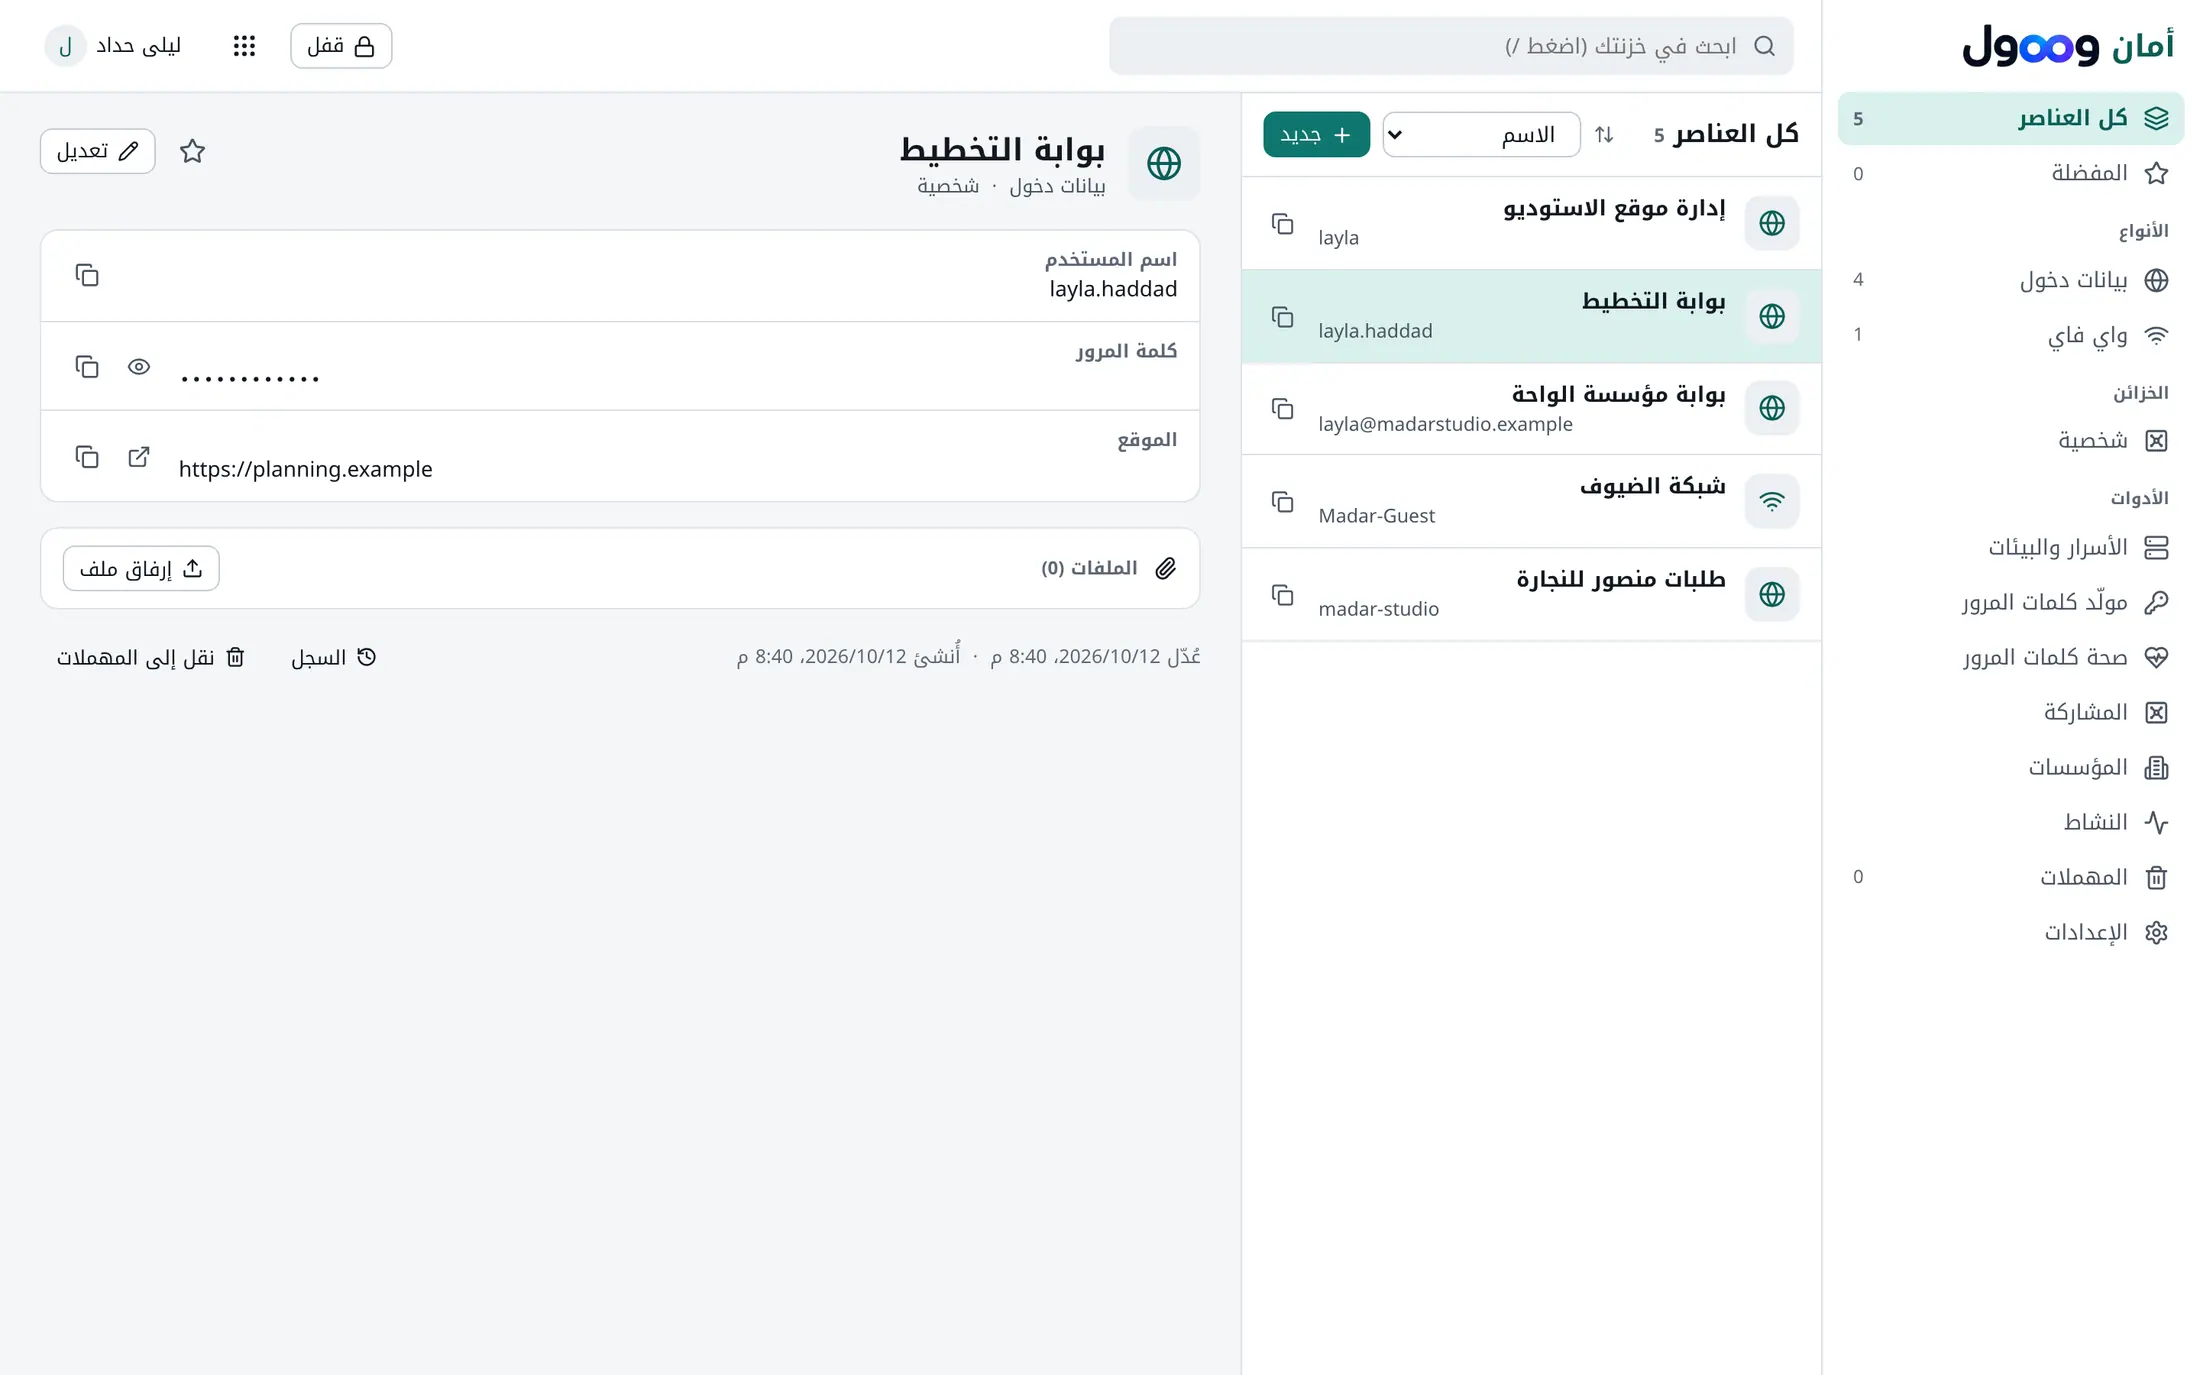2200x1375 pixels.
Task: Select the بوابة مؤسسة الواحة list item
Action: (1531, 409)
